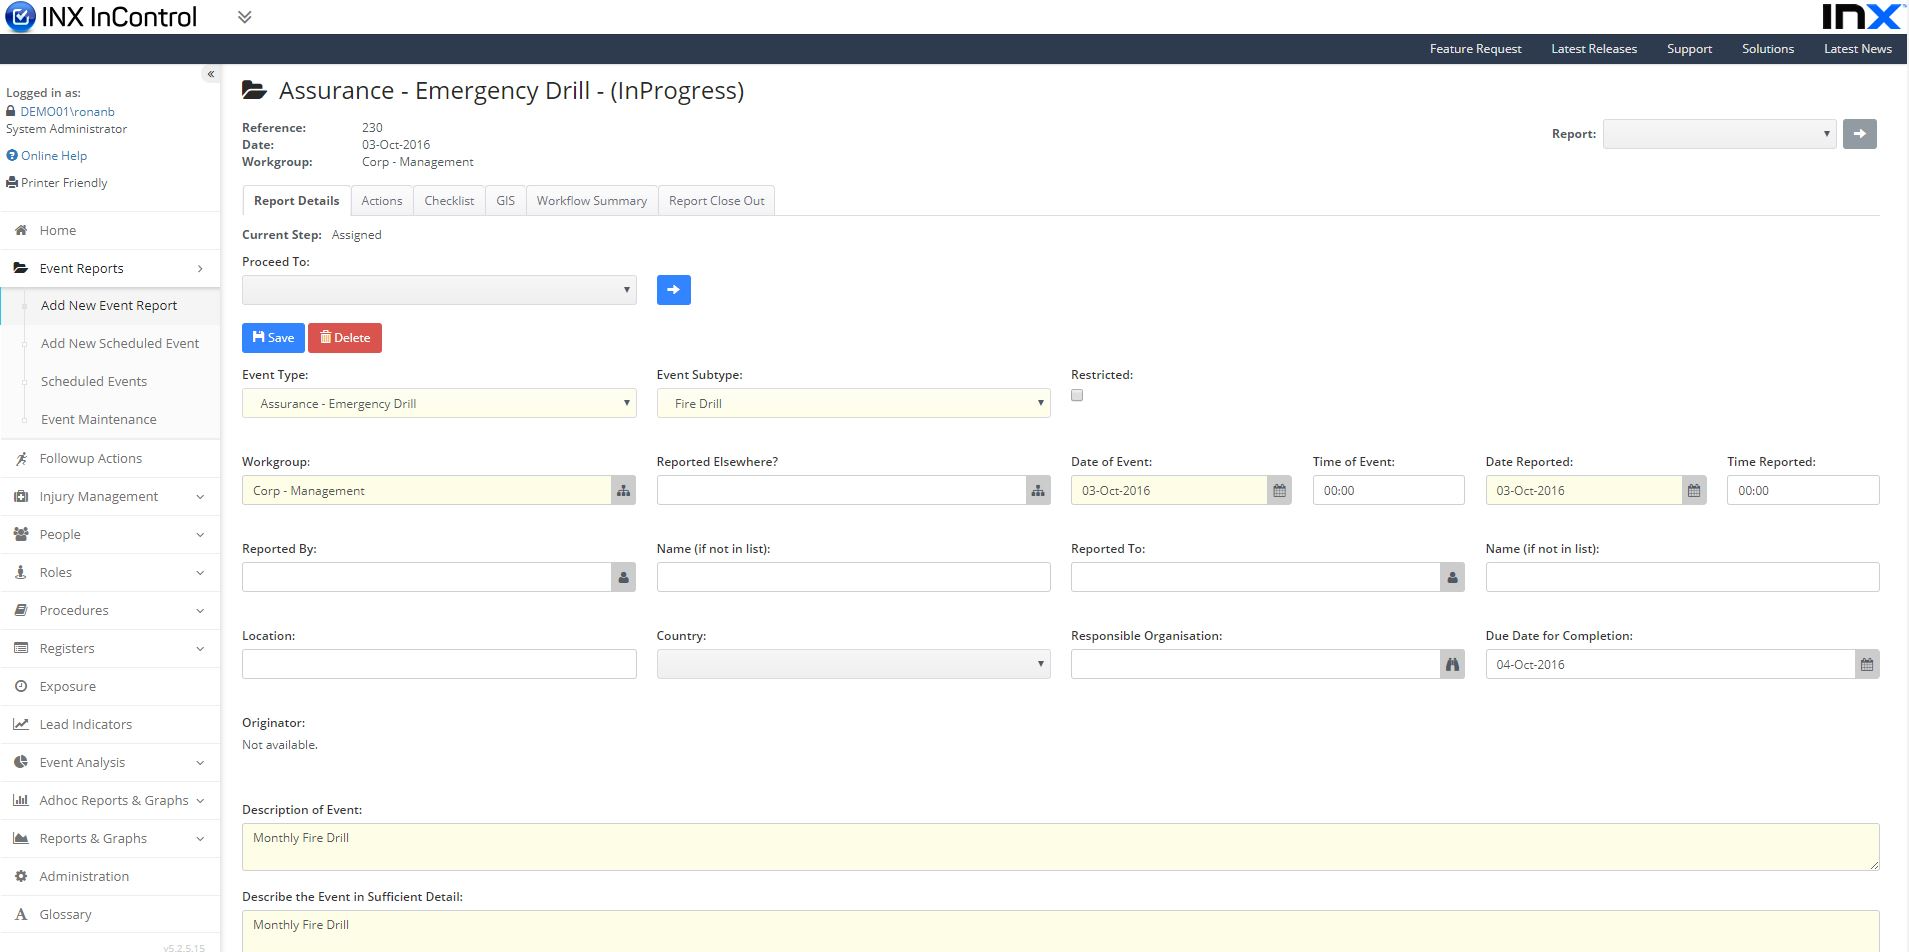Select Add New Event Report

[109, 306]
